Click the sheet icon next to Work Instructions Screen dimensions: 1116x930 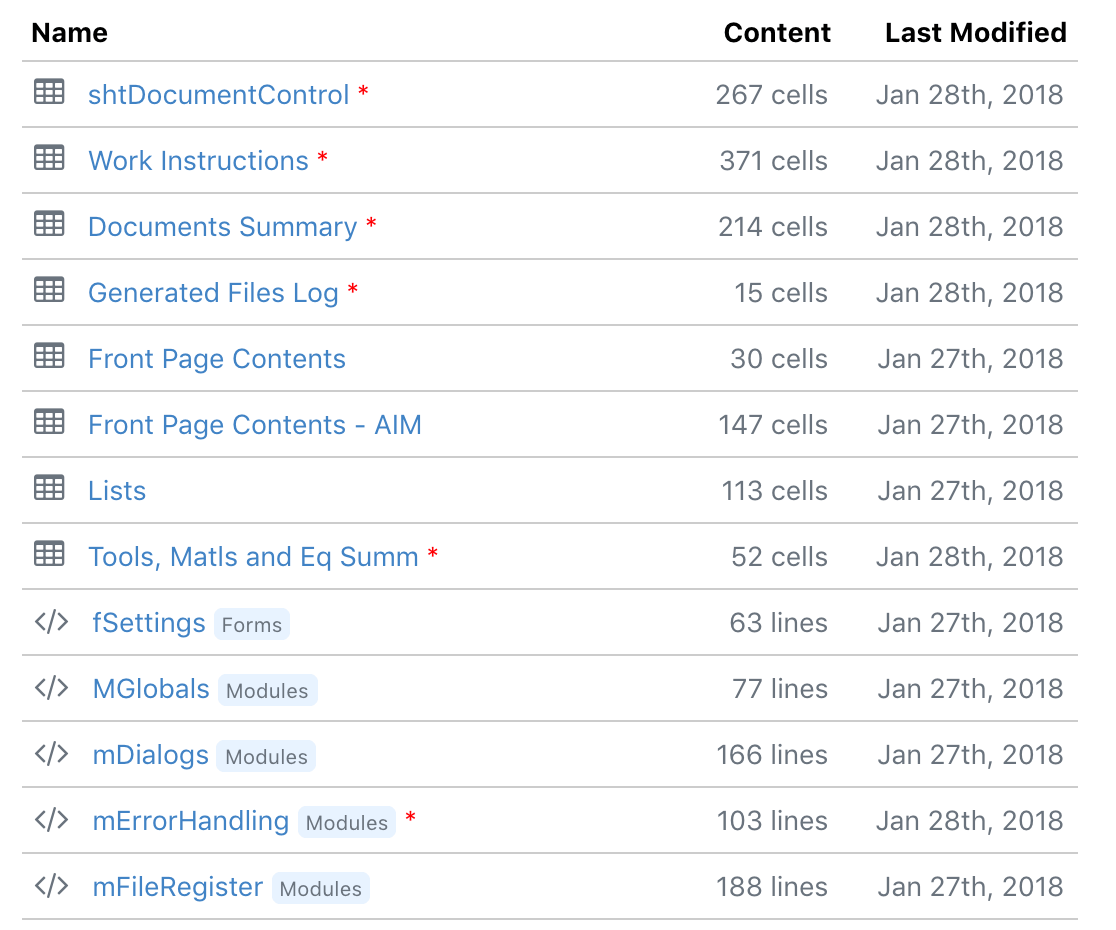coord(49,159)
